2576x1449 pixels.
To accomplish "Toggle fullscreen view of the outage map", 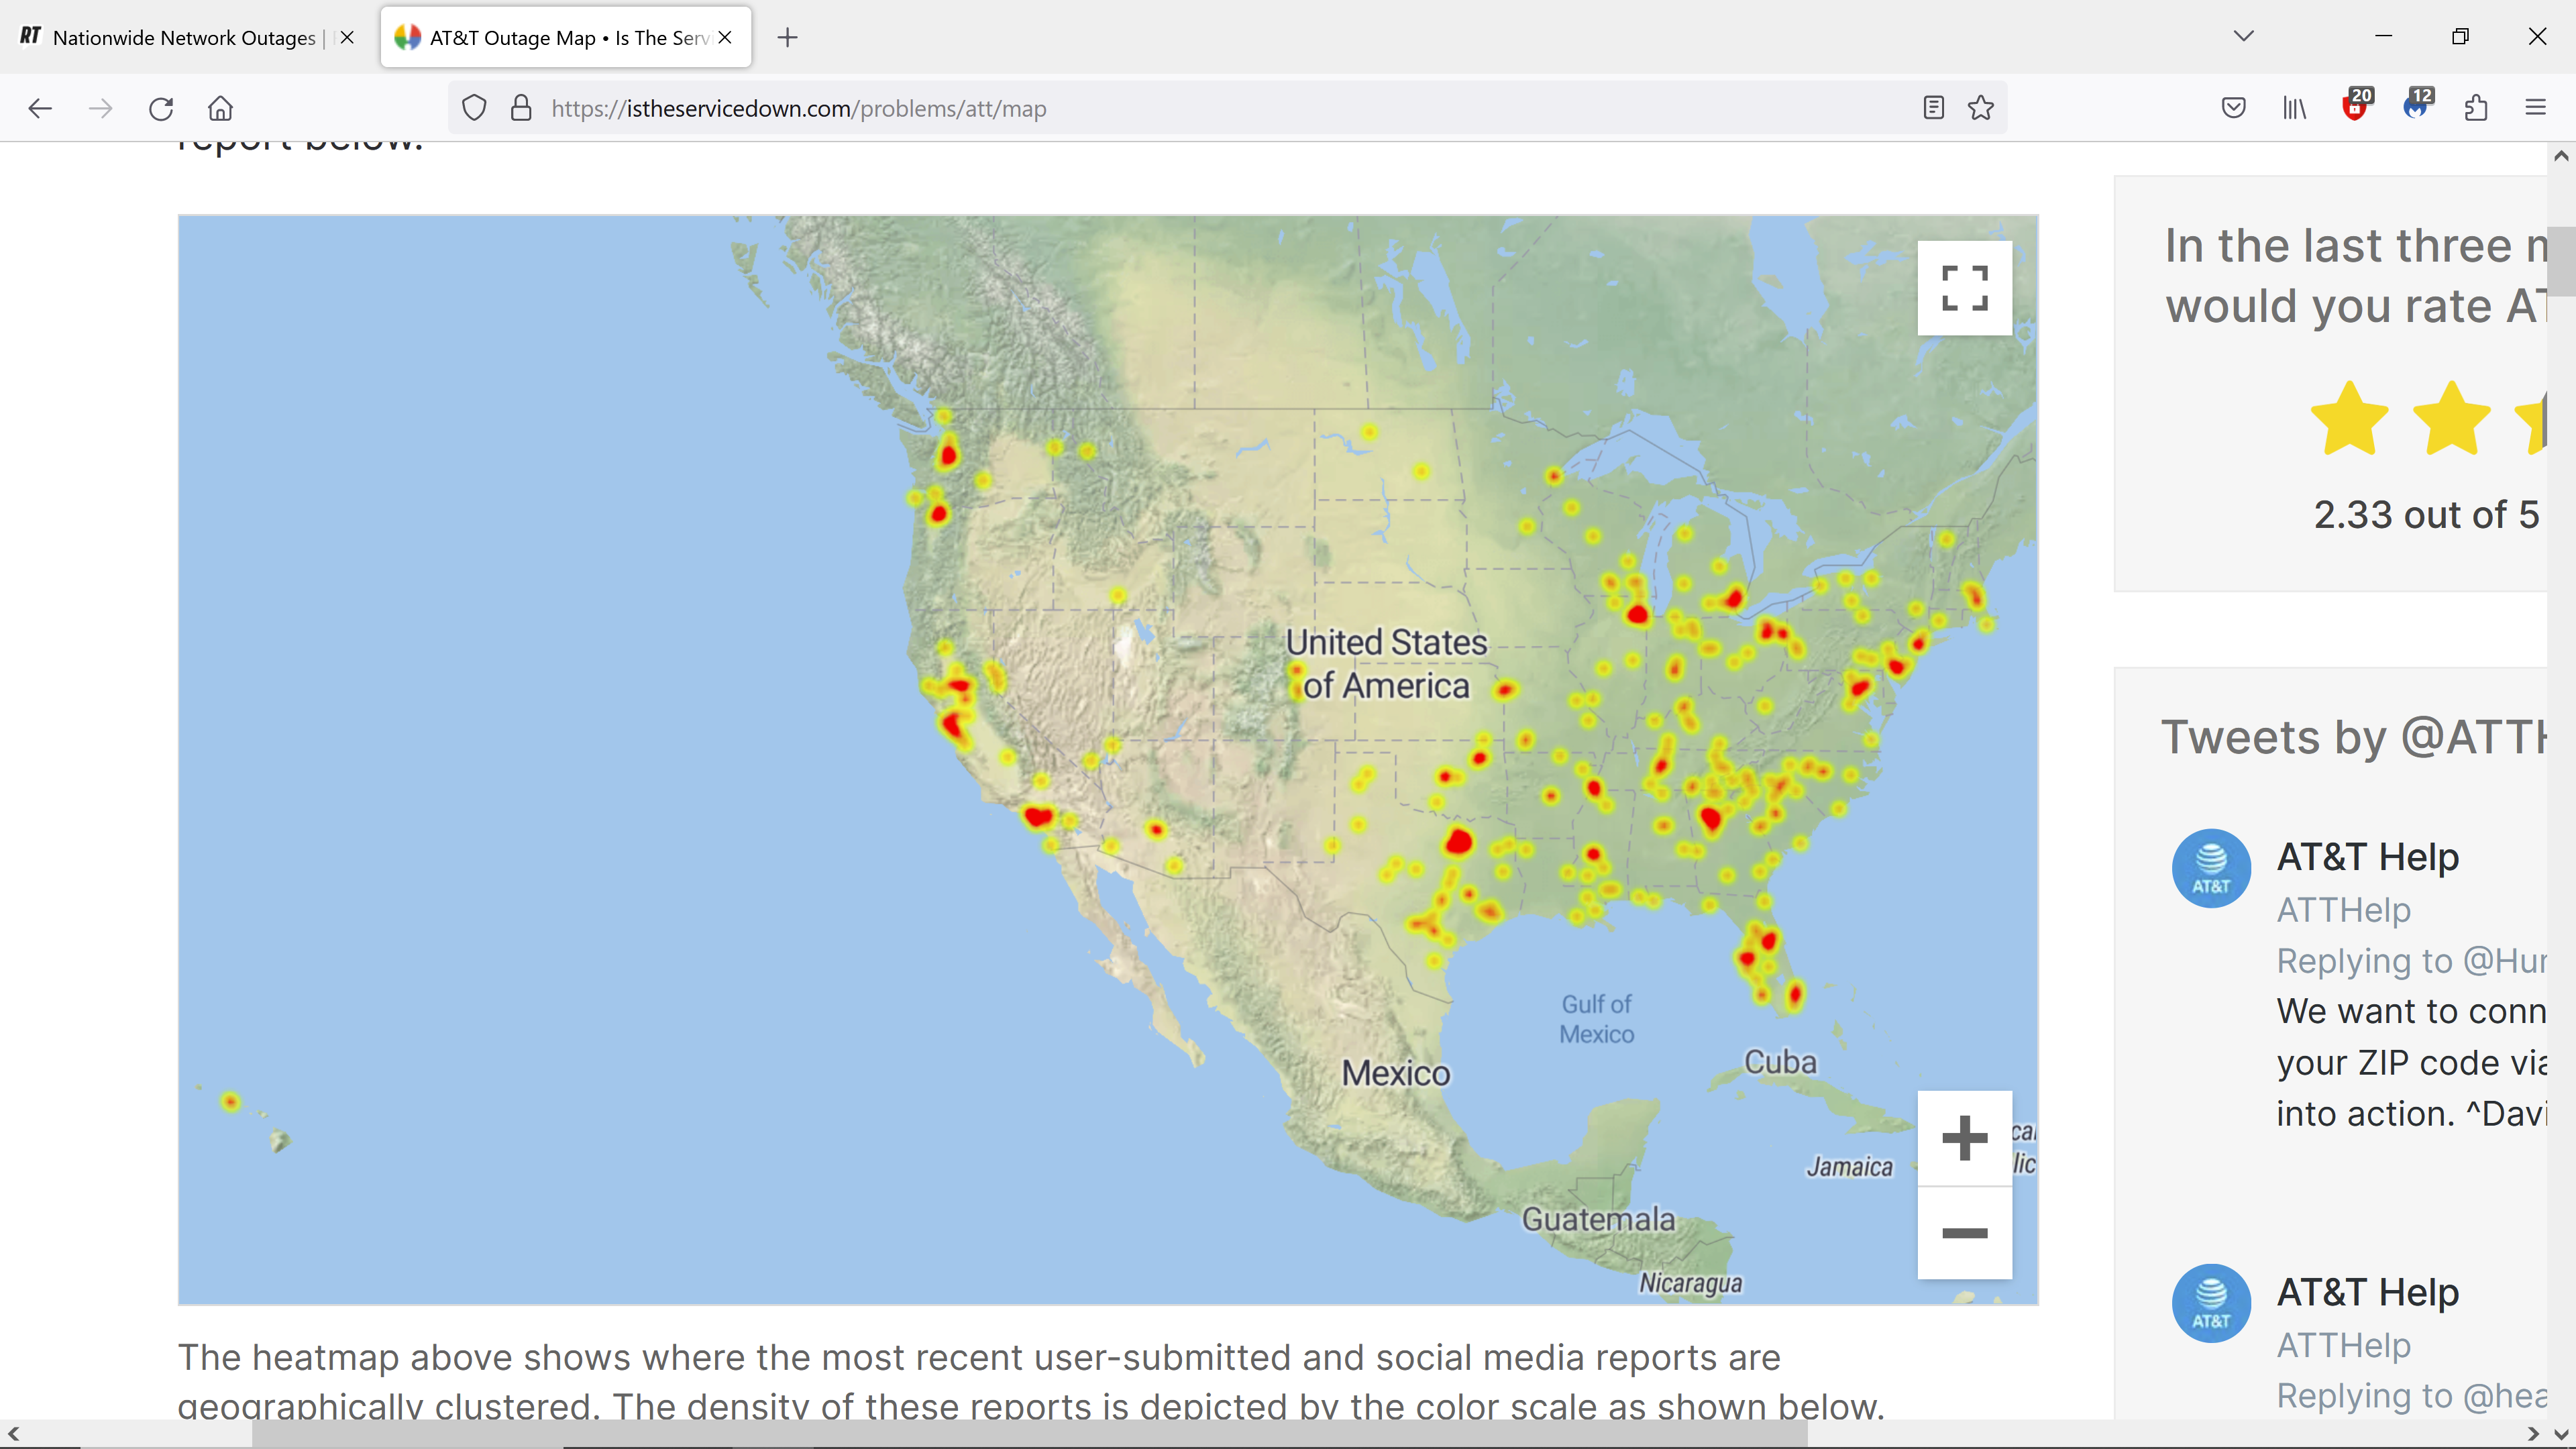I will pyautogui.click(x=1964, y=288).
